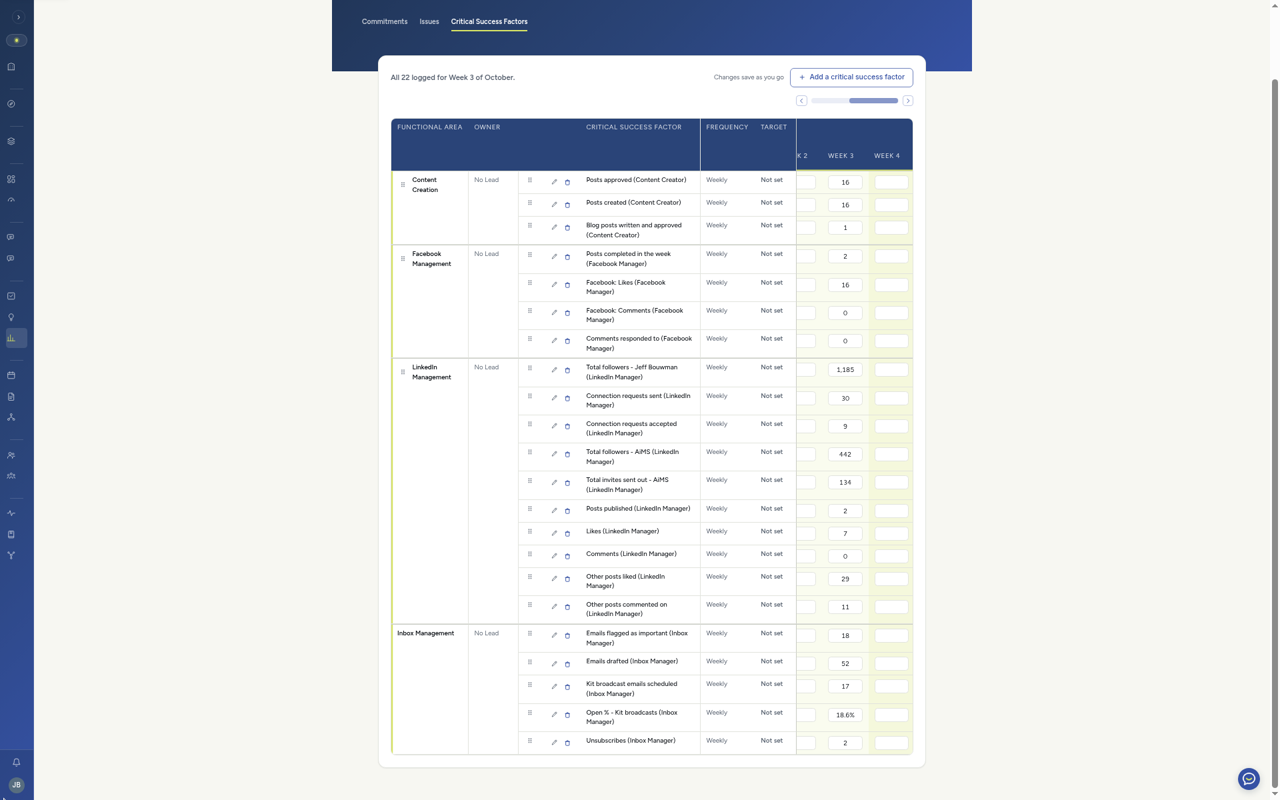Click the Week 3 column header
Image resolution: width=1280 pixels, height=800 pixels.
pos(841,156)
